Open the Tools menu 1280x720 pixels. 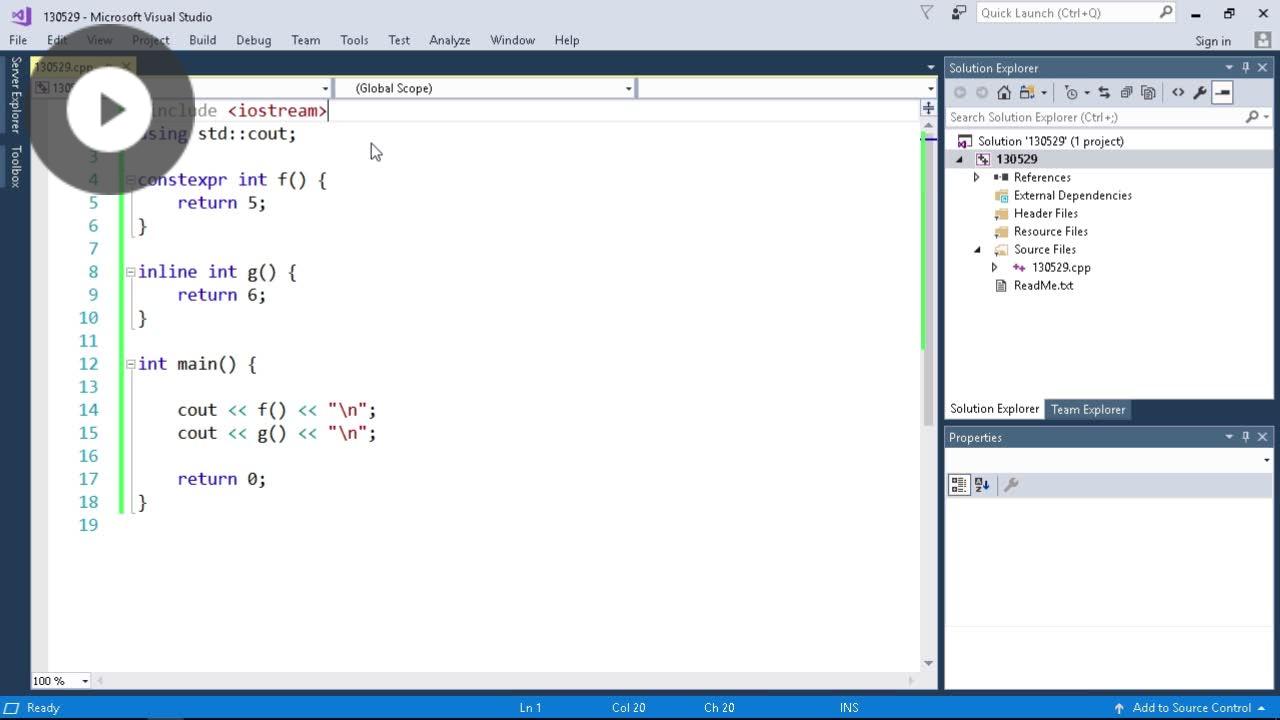point(354,40)
